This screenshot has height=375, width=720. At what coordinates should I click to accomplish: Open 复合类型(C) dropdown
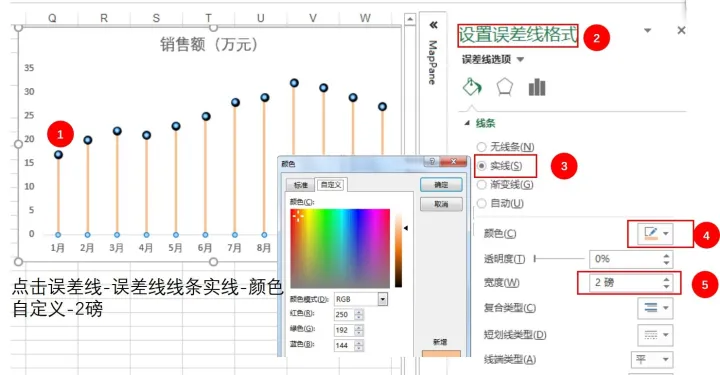[x=656, y=308]
